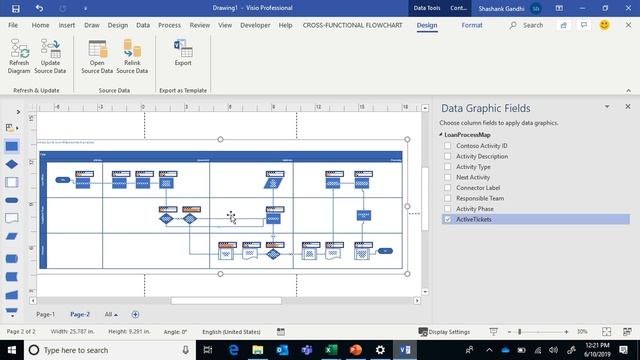
Task: Select the diamond Decision shape in stencil
Action: point(11,164)
